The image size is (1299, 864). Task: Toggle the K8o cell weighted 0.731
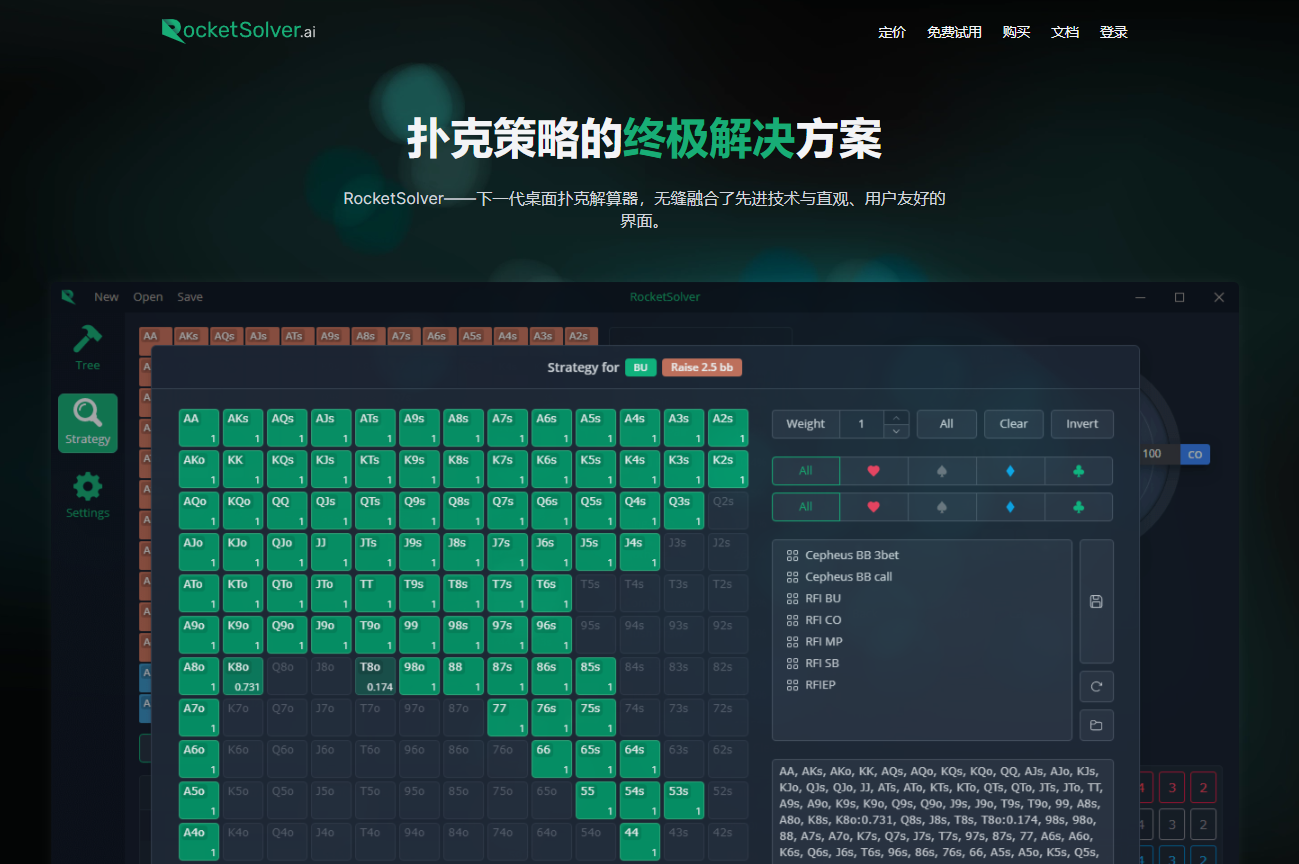pos(242,676)
